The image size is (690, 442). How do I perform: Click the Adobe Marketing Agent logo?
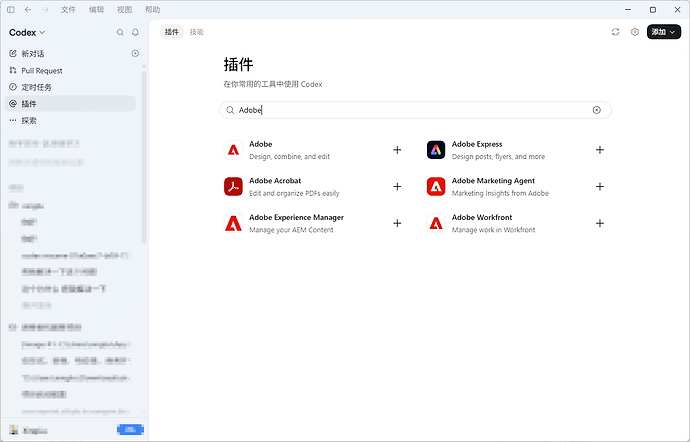point(436,187)
